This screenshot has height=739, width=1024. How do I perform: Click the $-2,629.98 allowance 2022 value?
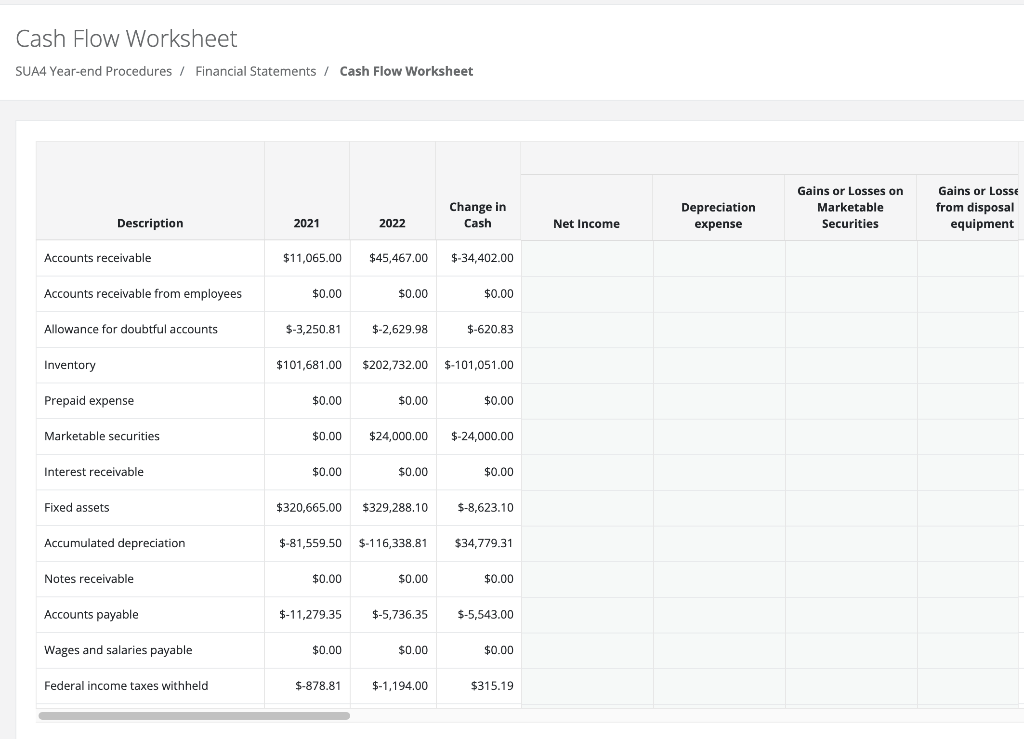400,329
